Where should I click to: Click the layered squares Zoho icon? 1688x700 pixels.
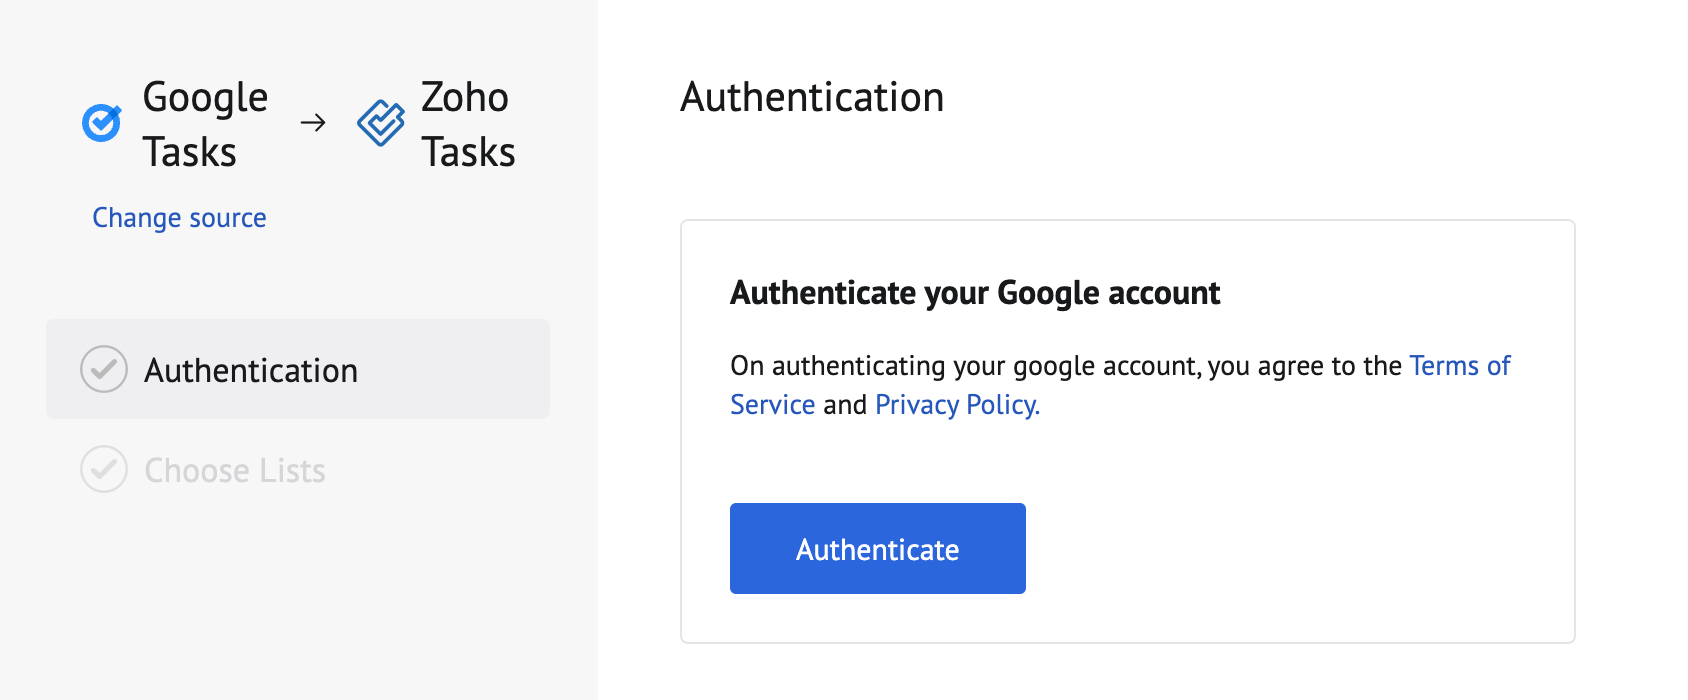point(380,122)
